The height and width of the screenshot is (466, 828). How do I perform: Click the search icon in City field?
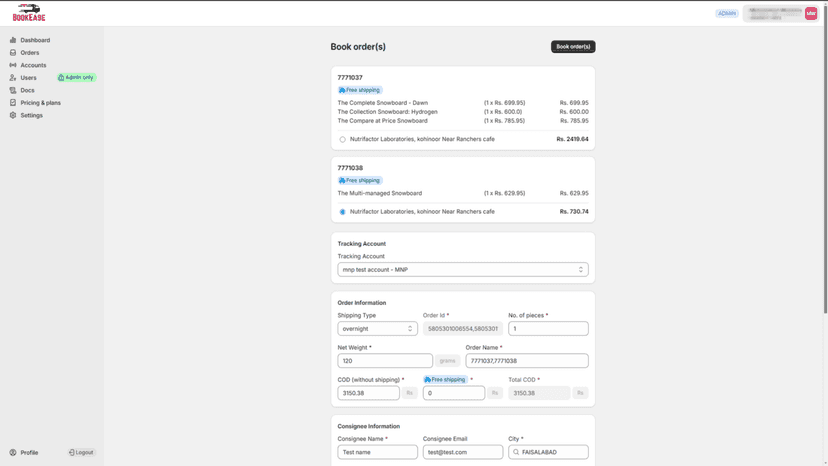[516, 452]
